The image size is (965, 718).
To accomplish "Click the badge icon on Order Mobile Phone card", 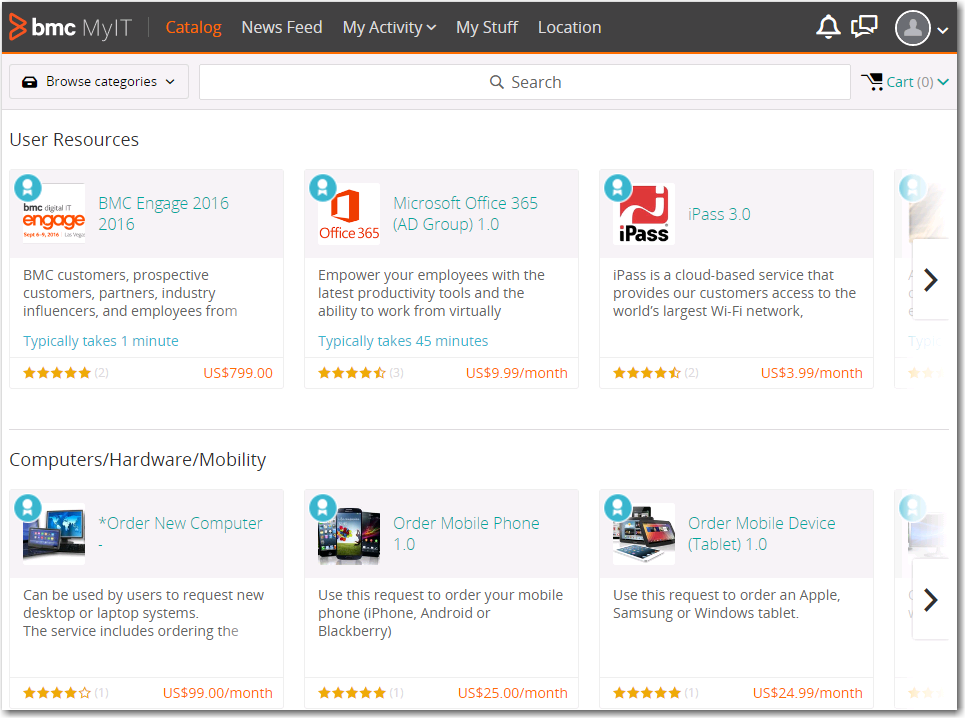I will 323,507.
